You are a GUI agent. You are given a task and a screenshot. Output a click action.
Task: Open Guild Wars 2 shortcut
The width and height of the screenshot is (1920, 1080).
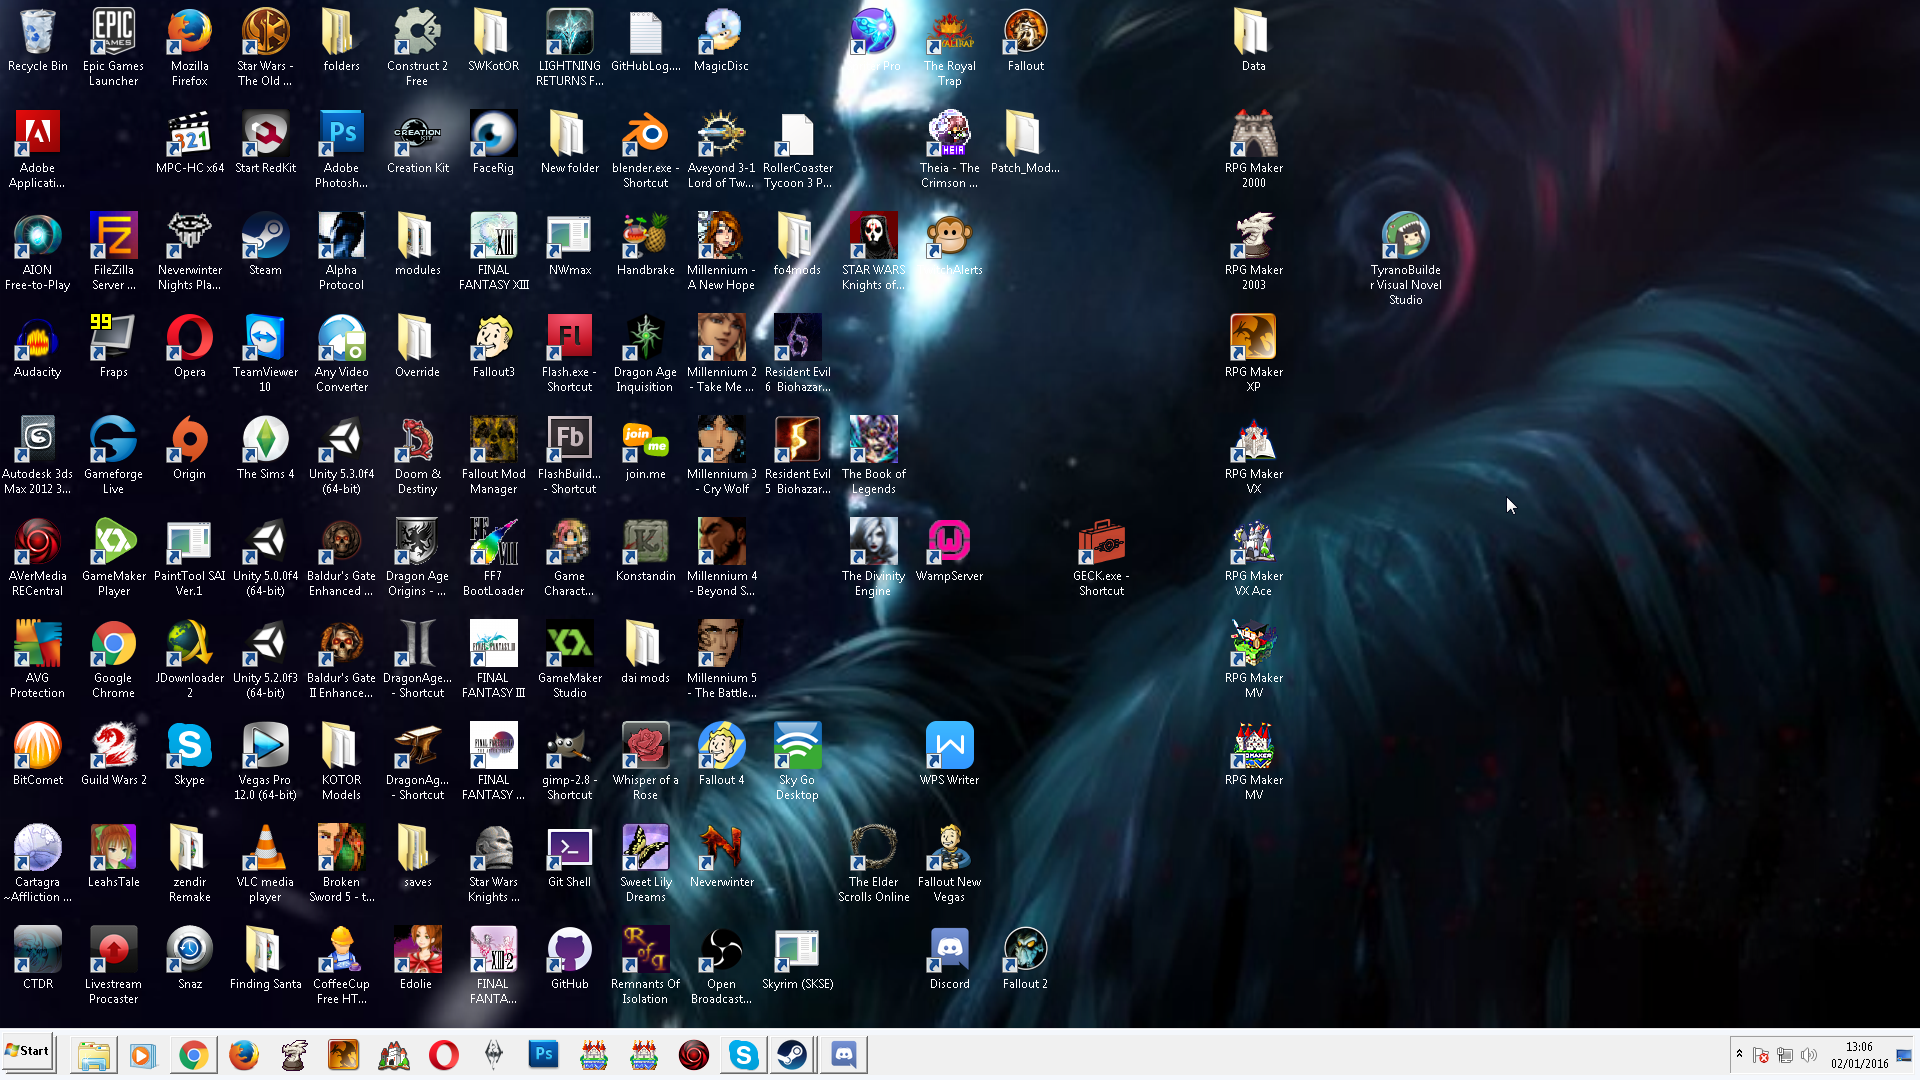(113, 755)
